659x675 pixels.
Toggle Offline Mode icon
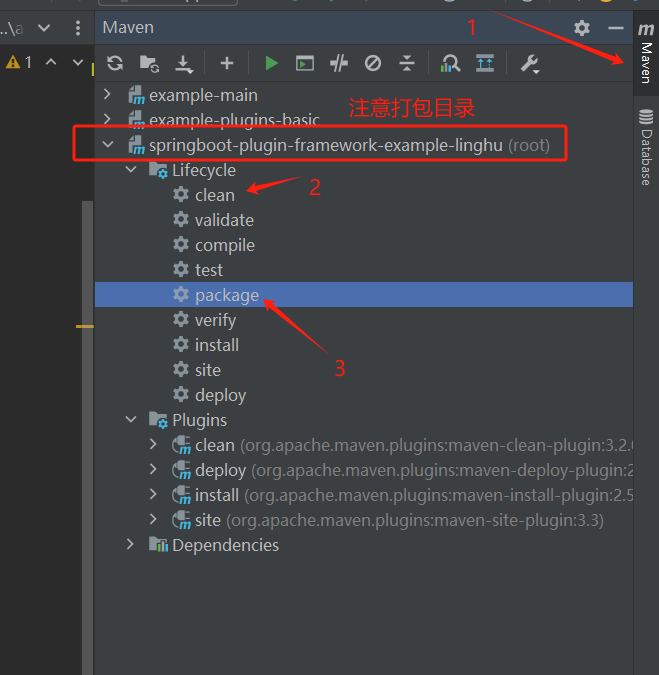[x=339, y=64]
